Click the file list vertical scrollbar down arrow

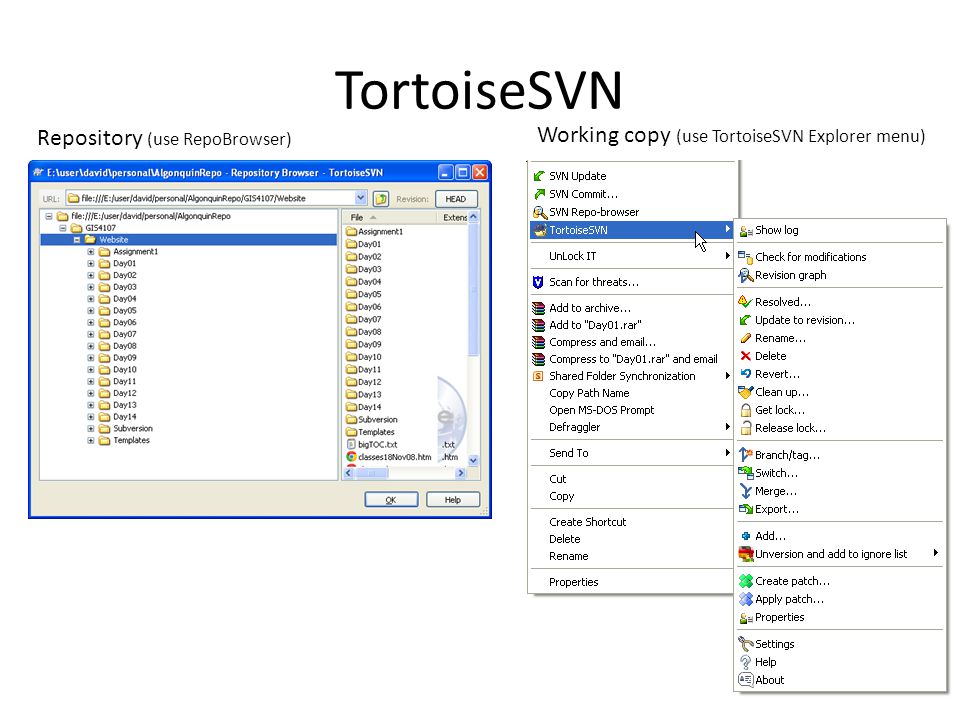473,460
